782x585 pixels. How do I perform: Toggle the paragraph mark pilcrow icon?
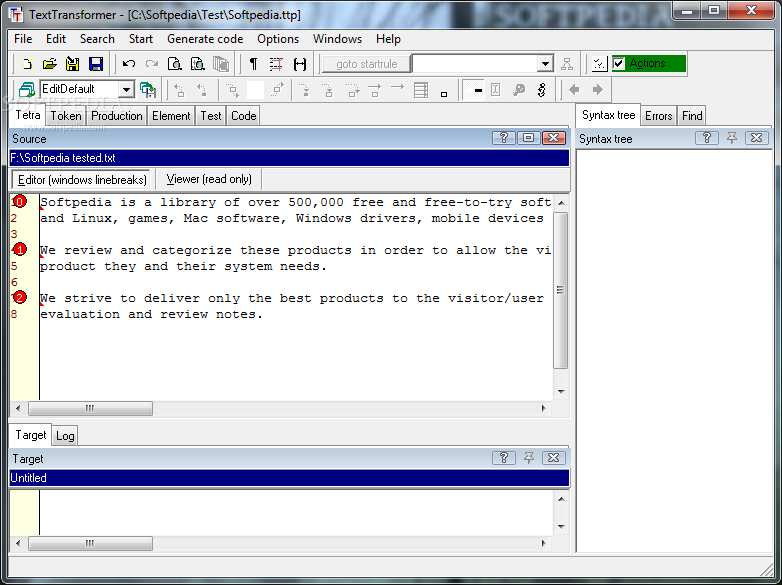253,64
